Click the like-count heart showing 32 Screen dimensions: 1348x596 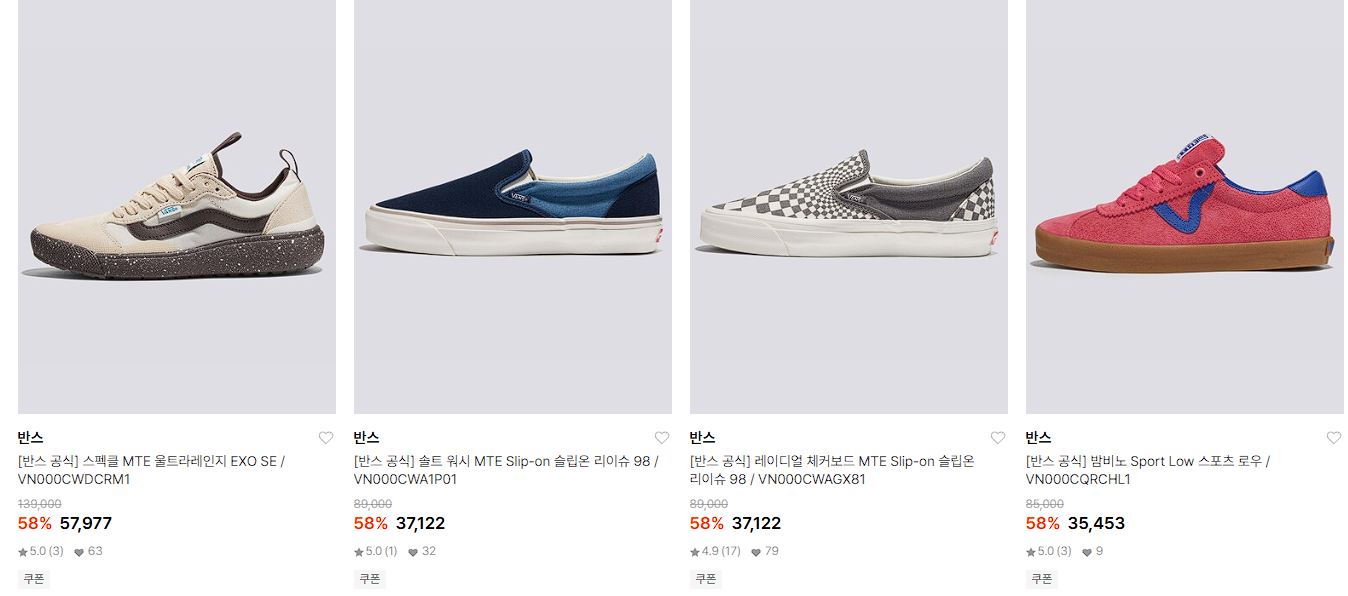pyautogui.click(x=413, y=552)
